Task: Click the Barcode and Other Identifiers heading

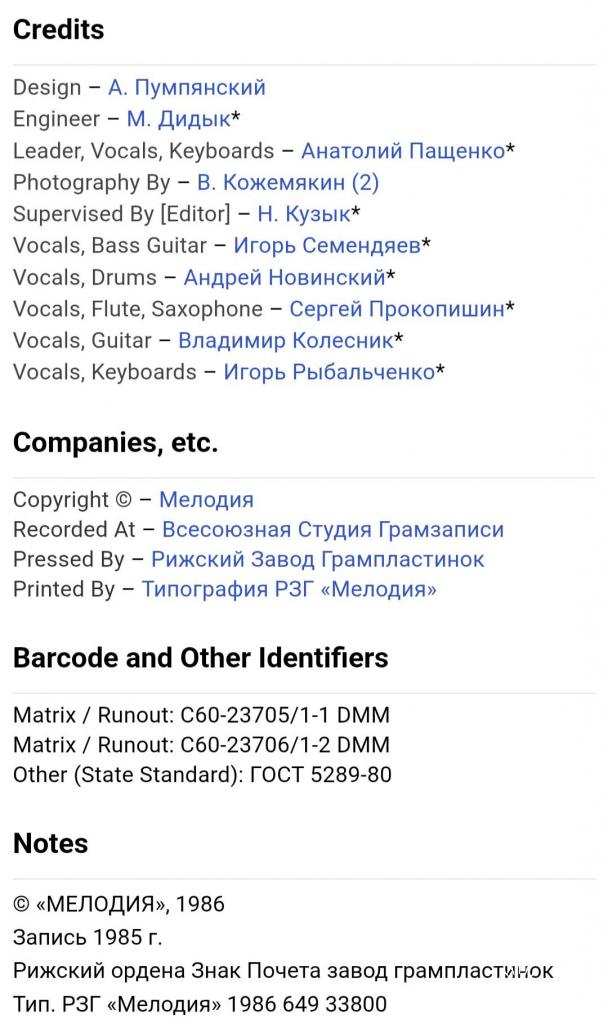Action: [200, 658]
